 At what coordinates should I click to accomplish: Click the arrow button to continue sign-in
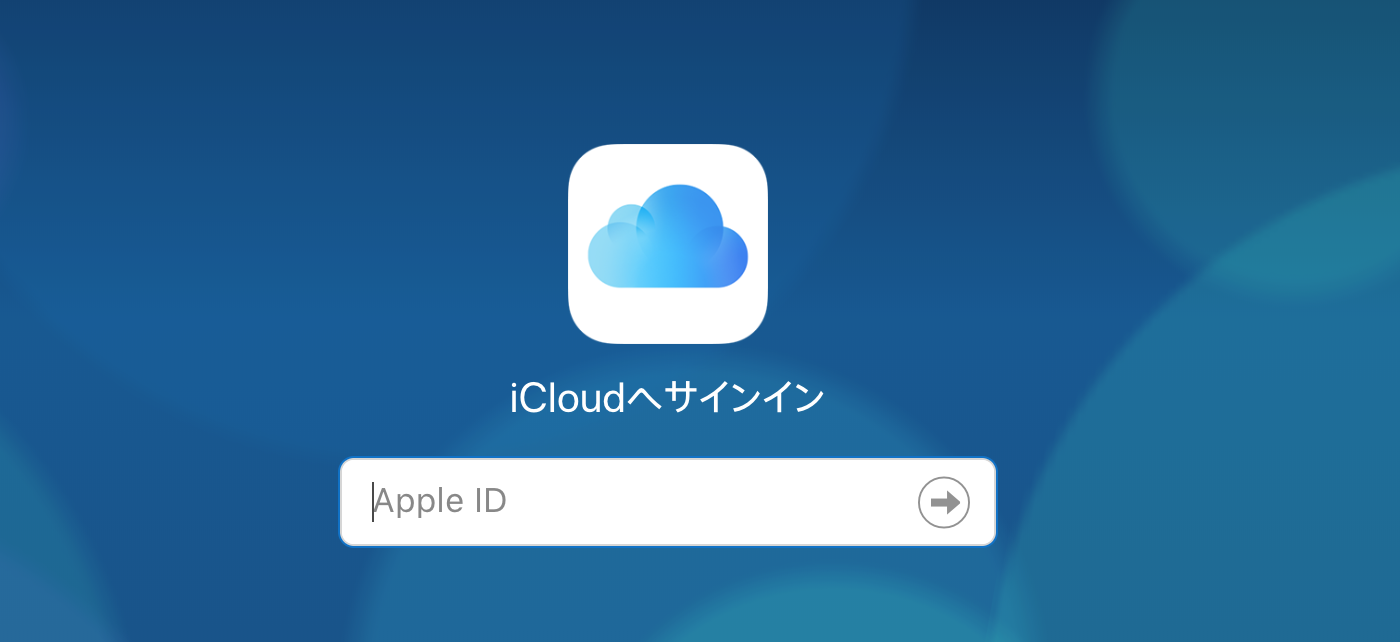tap(944, 502)
